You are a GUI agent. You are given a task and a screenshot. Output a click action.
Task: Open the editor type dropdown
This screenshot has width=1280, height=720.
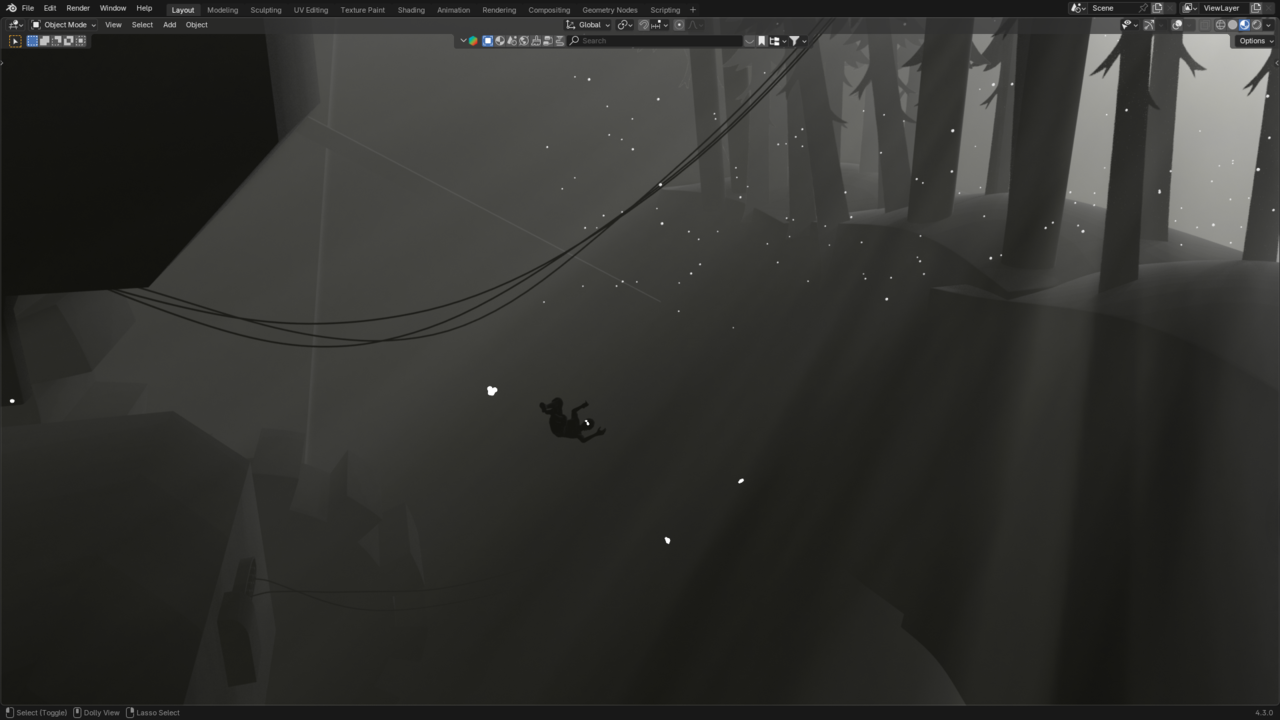(16, 25)
